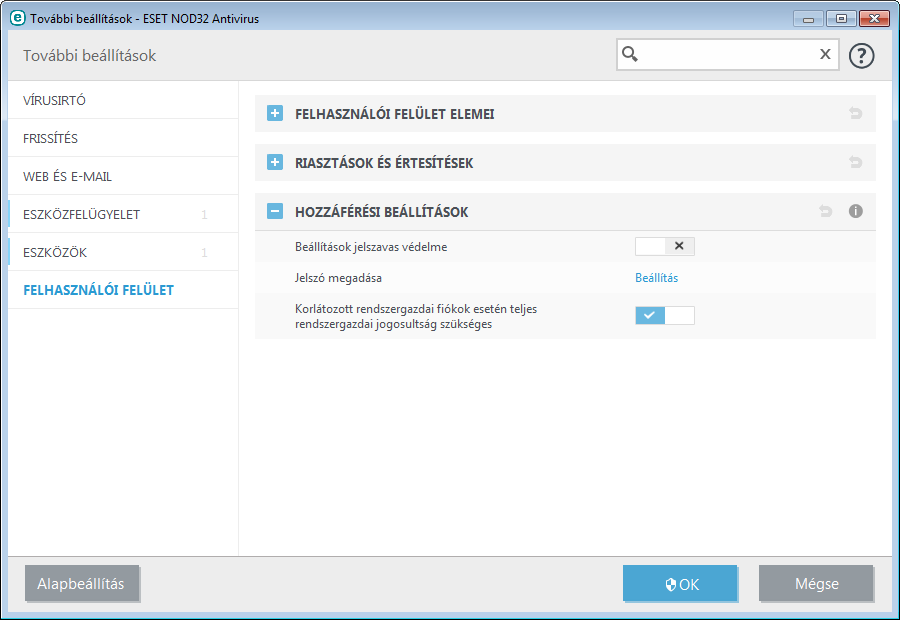Open the Frissítés category

point(123,138)
